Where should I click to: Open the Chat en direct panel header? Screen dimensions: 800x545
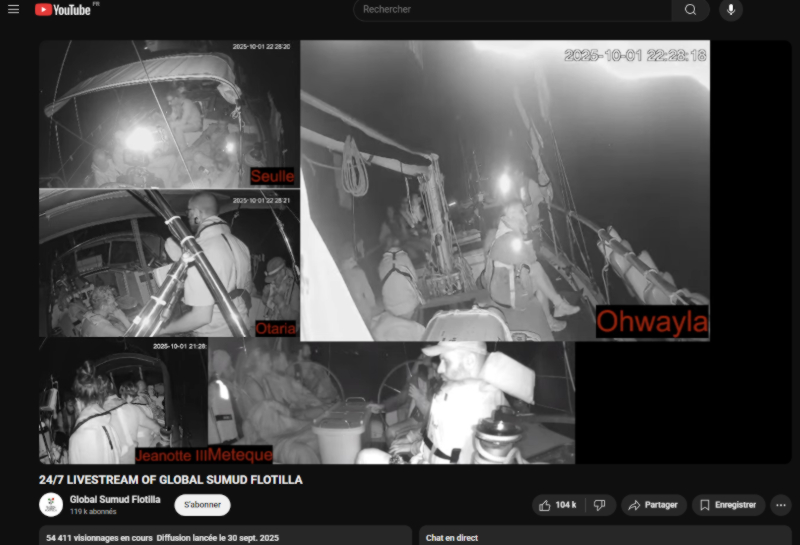(452, 538)
